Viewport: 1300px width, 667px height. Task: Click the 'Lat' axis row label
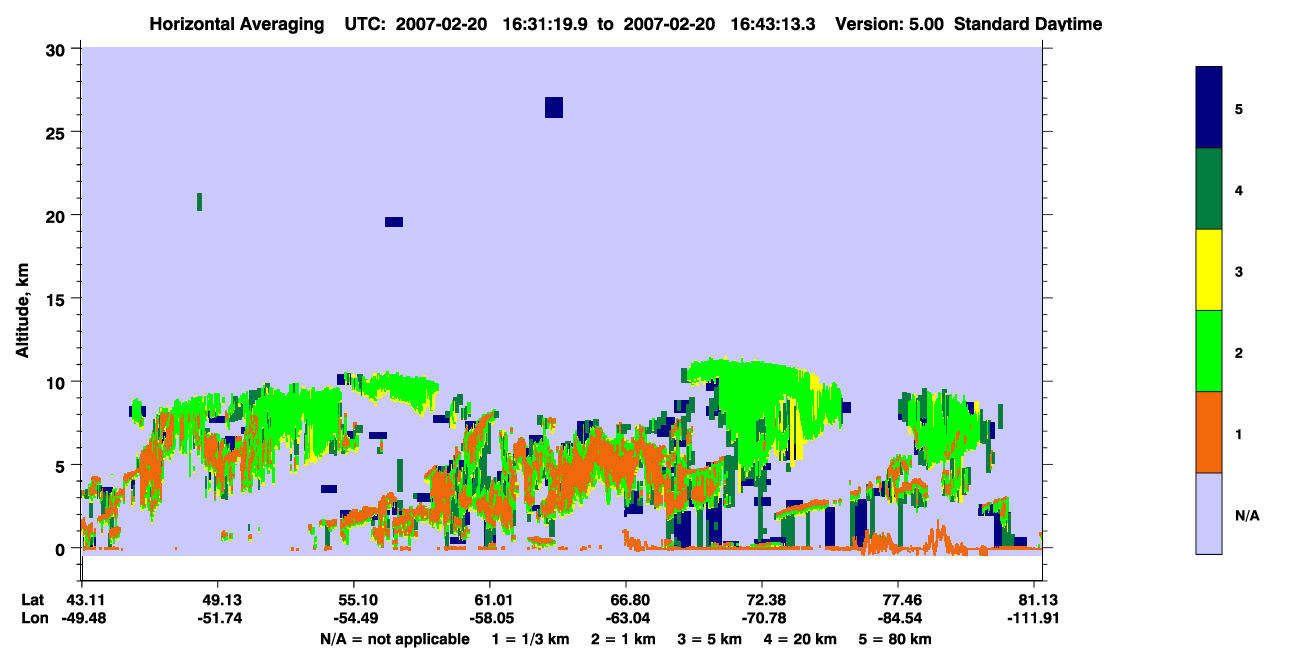pos(33,600)
